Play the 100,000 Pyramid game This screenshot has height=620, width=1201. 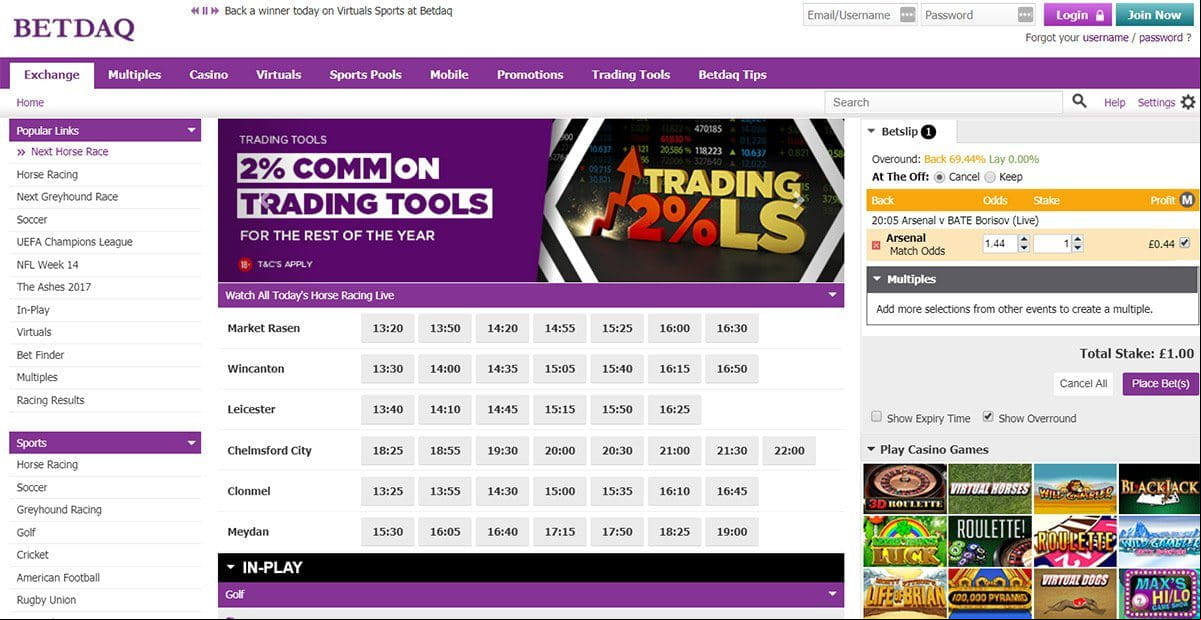[x=990, y=593]
